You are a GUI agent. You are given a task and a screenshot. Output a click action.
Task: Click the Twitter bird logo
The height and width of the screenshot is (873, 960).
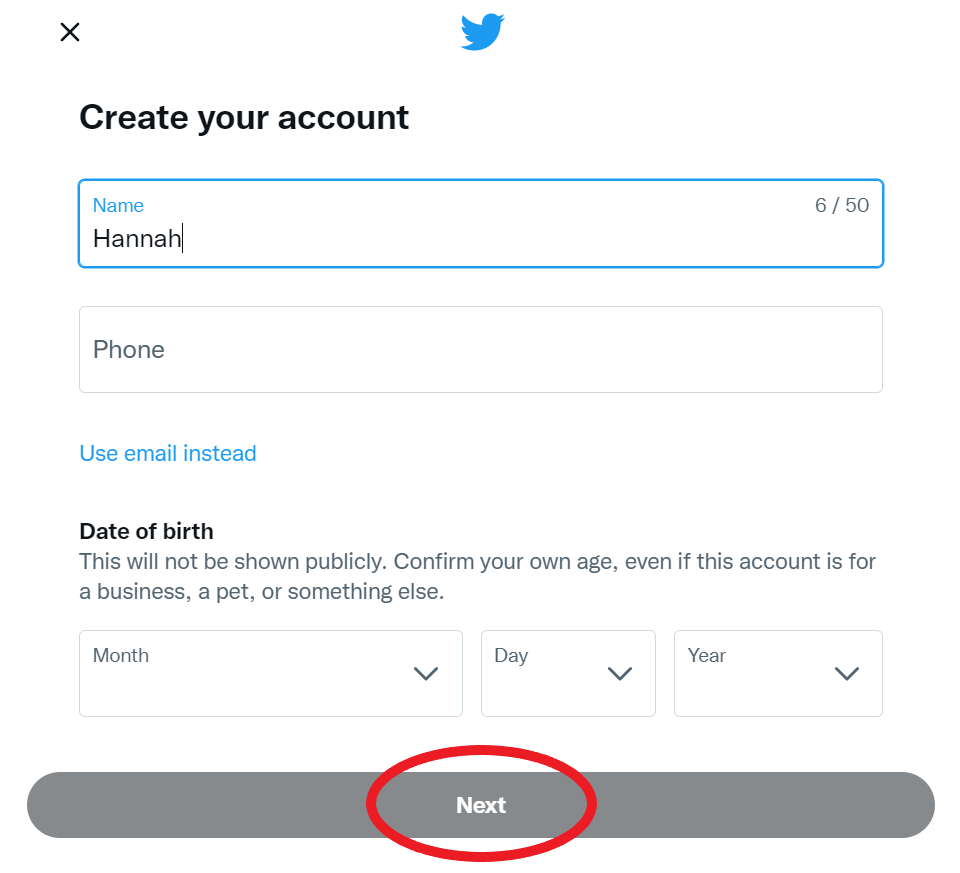click(482, 31)
